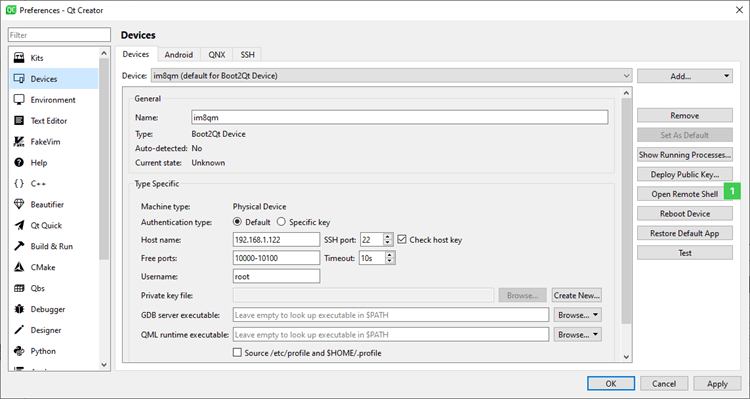Select the FakeVim icon
The width and height of the screenshot is (750, 400).
(x=19, y=142)
